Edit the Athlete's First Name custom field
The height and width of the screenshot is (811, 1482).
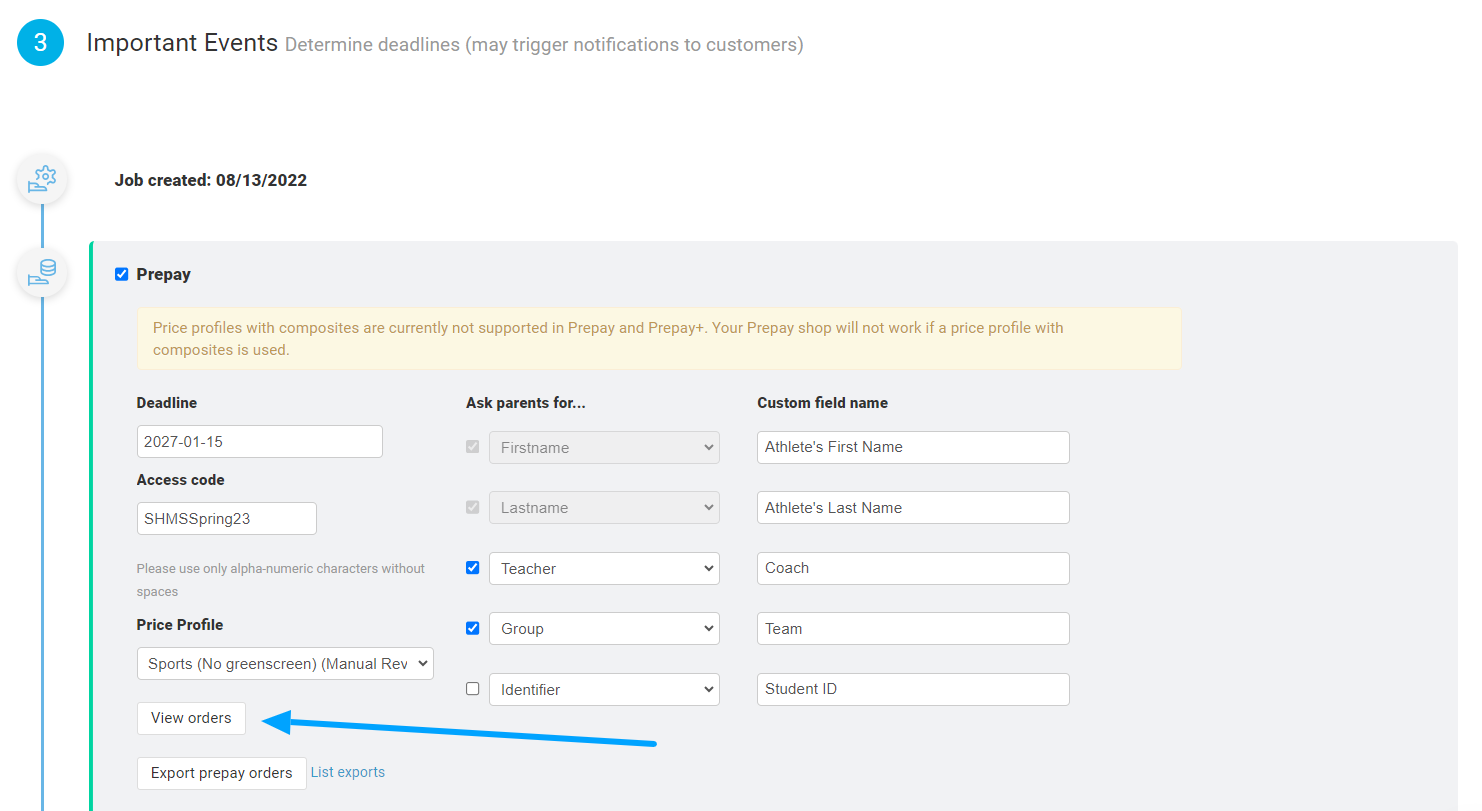pyautogui.click(x=913, y=447)
